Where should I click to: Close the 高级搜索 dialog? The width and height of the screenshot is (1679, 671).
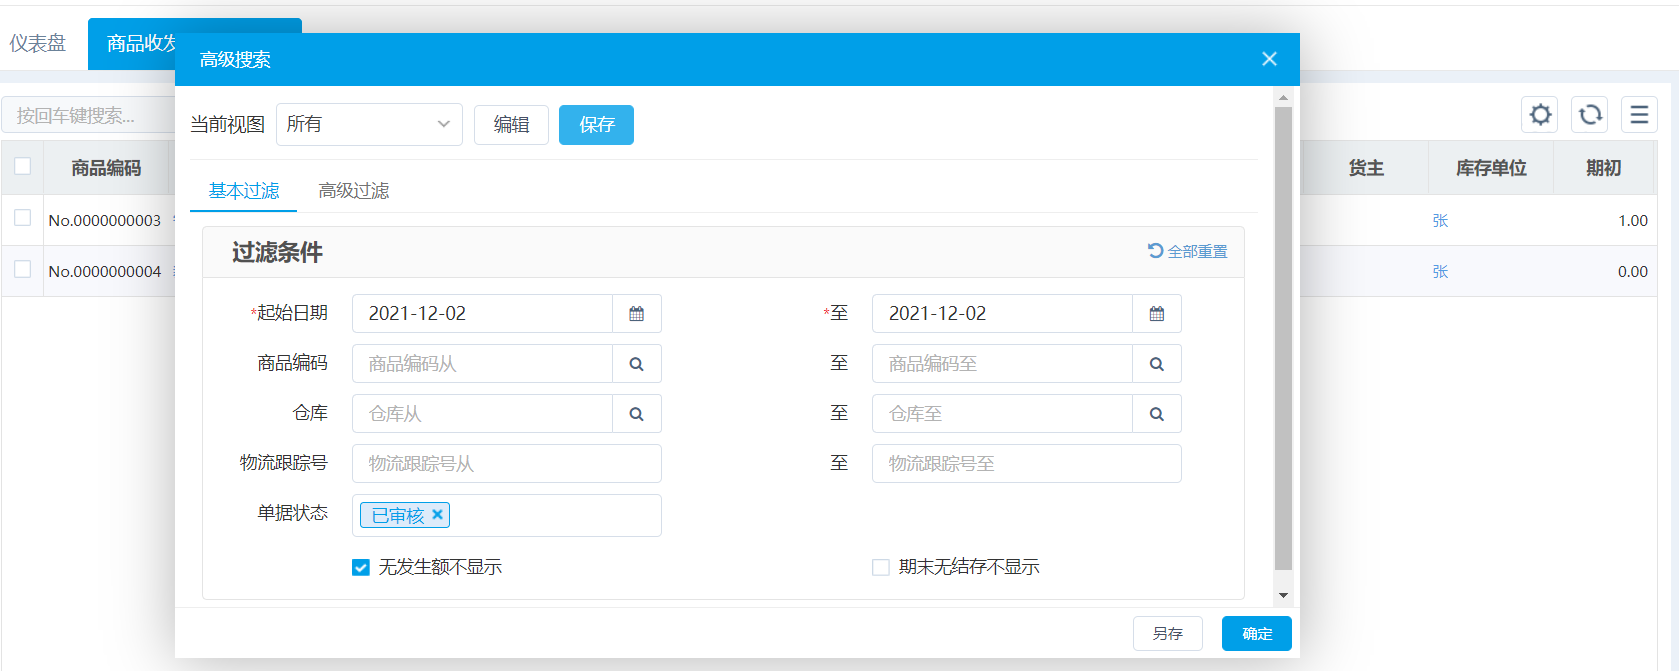[1269, 59]
